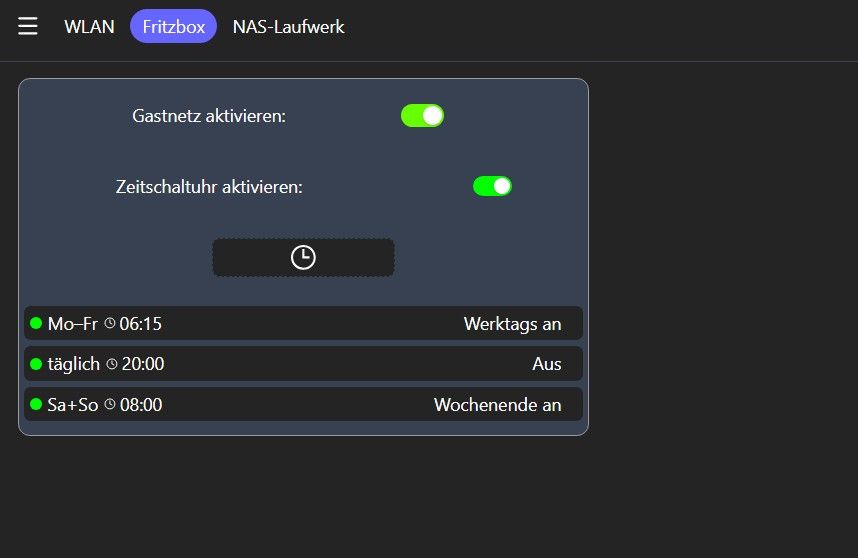The height and width of the screenshot is (558, 858).
Task: Click the 08:00 time value
Action: click(x=141, y=405)
